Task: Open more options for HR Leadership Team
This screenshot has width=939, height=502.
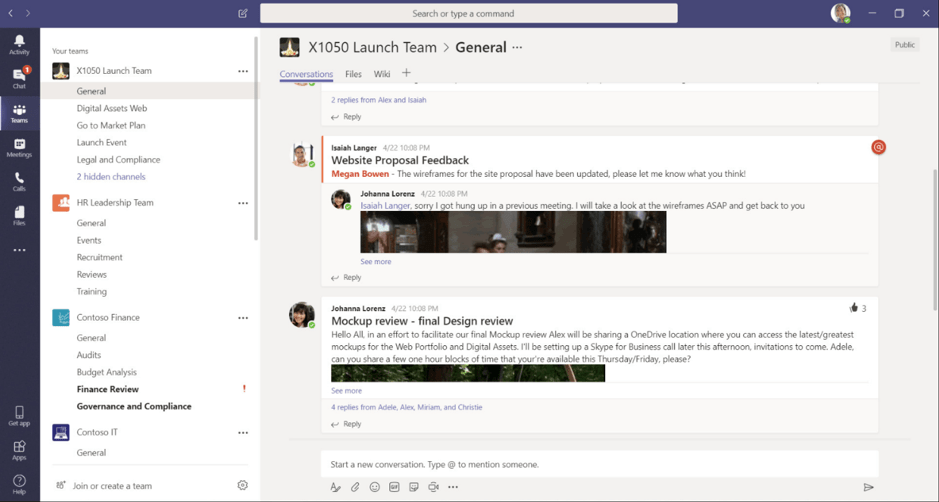Action: [243, 203]
